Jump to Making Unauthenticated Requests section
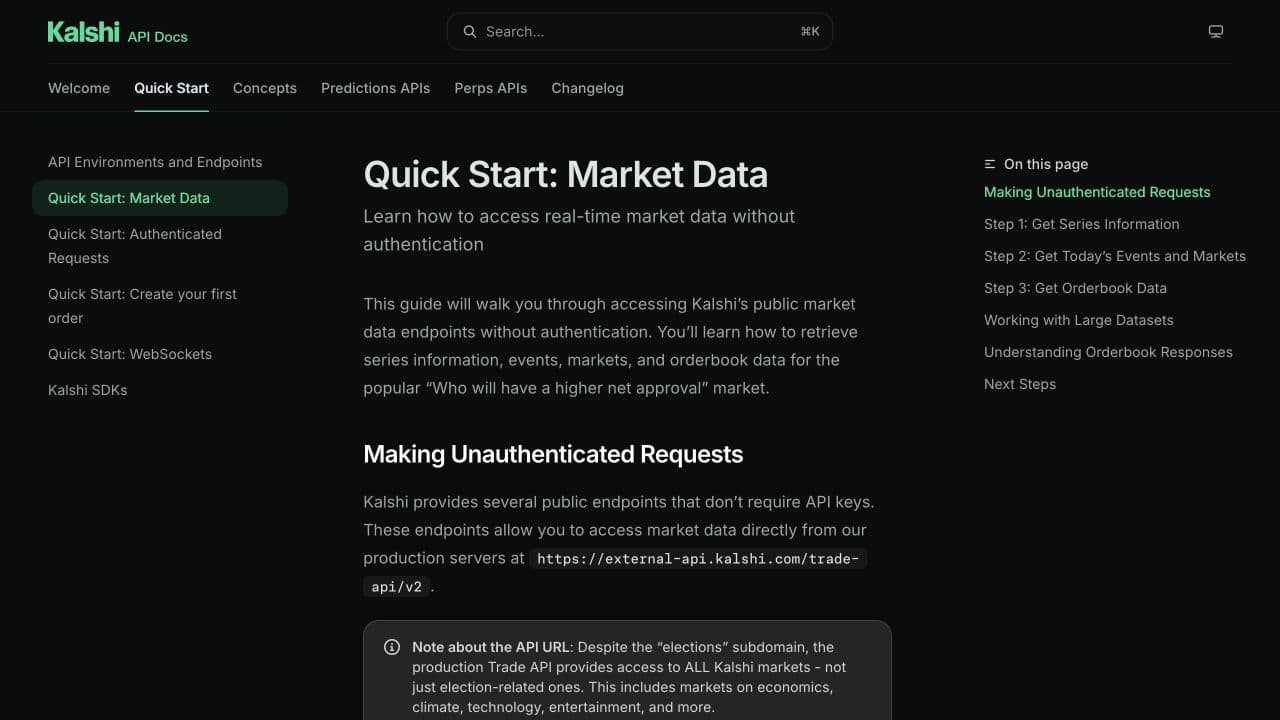This screenshot has height=720, width=1280. click(1097, 192)
